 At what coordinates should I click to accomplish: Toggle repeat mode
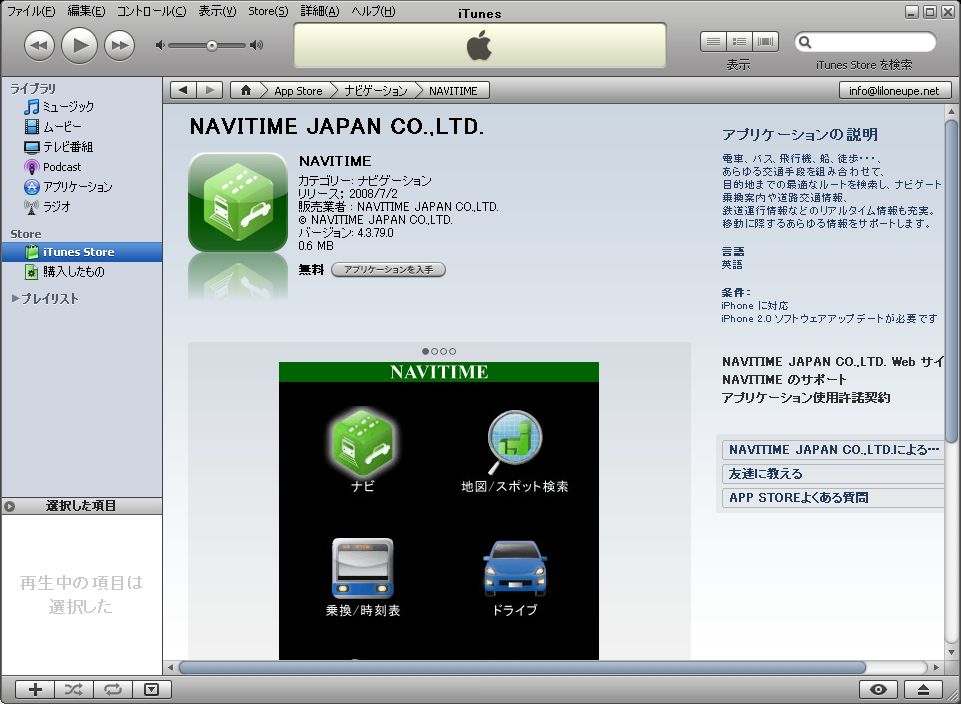112,689
